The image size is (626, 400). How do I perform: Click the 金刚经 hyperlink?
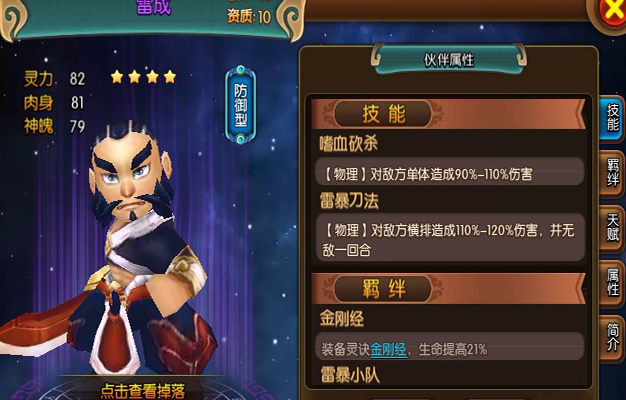pos(388,350)
